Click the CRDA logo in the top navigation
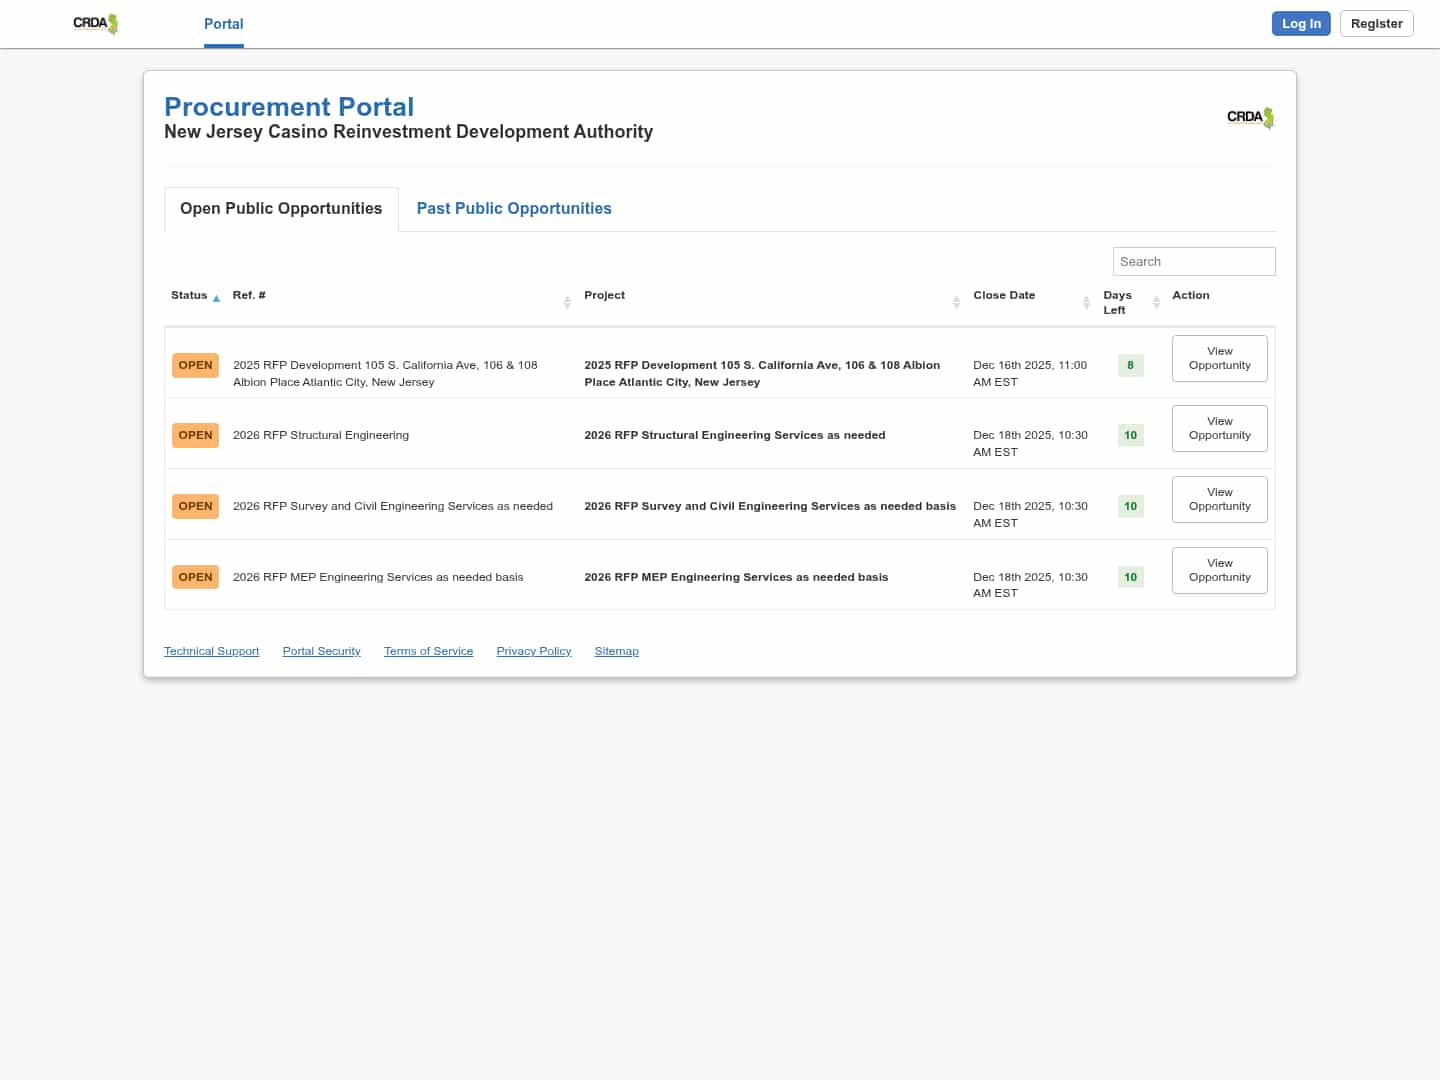 (96, 24)
